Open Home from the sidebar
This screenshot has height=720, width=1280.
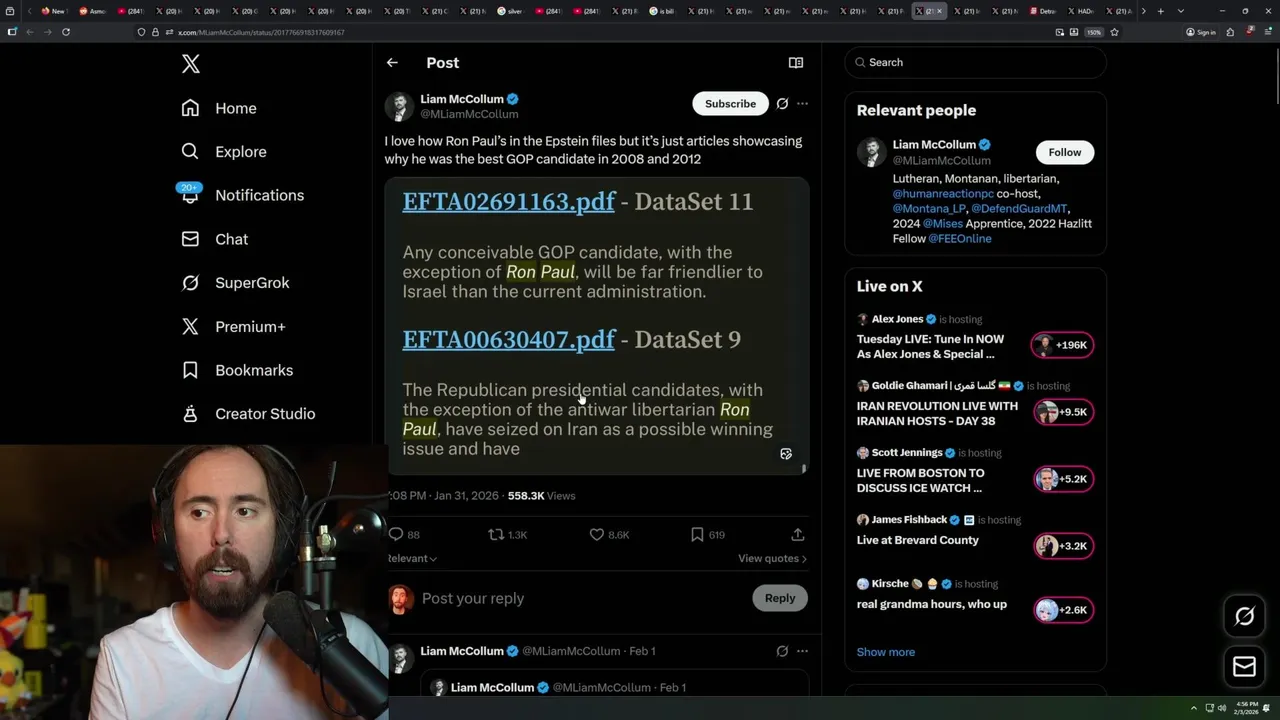tap(219, 108)
